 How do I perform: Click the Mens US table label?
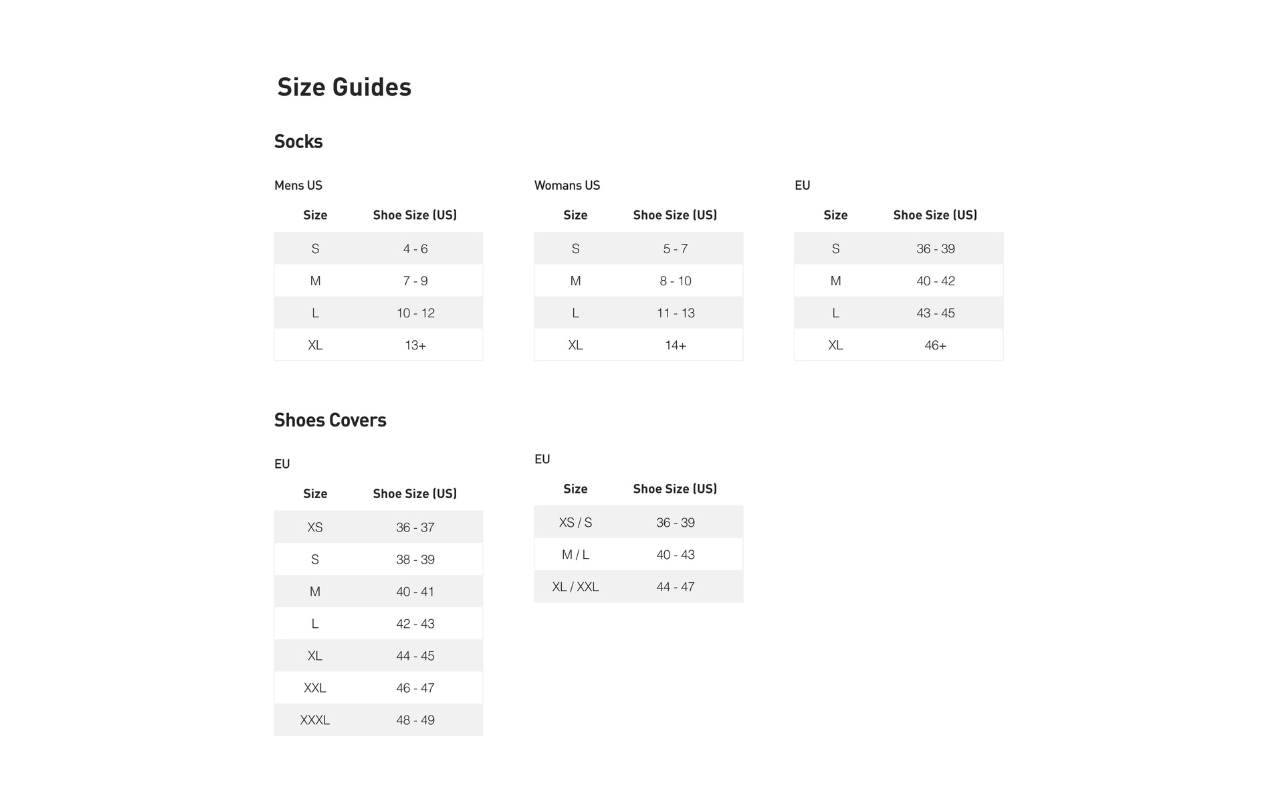298,185
